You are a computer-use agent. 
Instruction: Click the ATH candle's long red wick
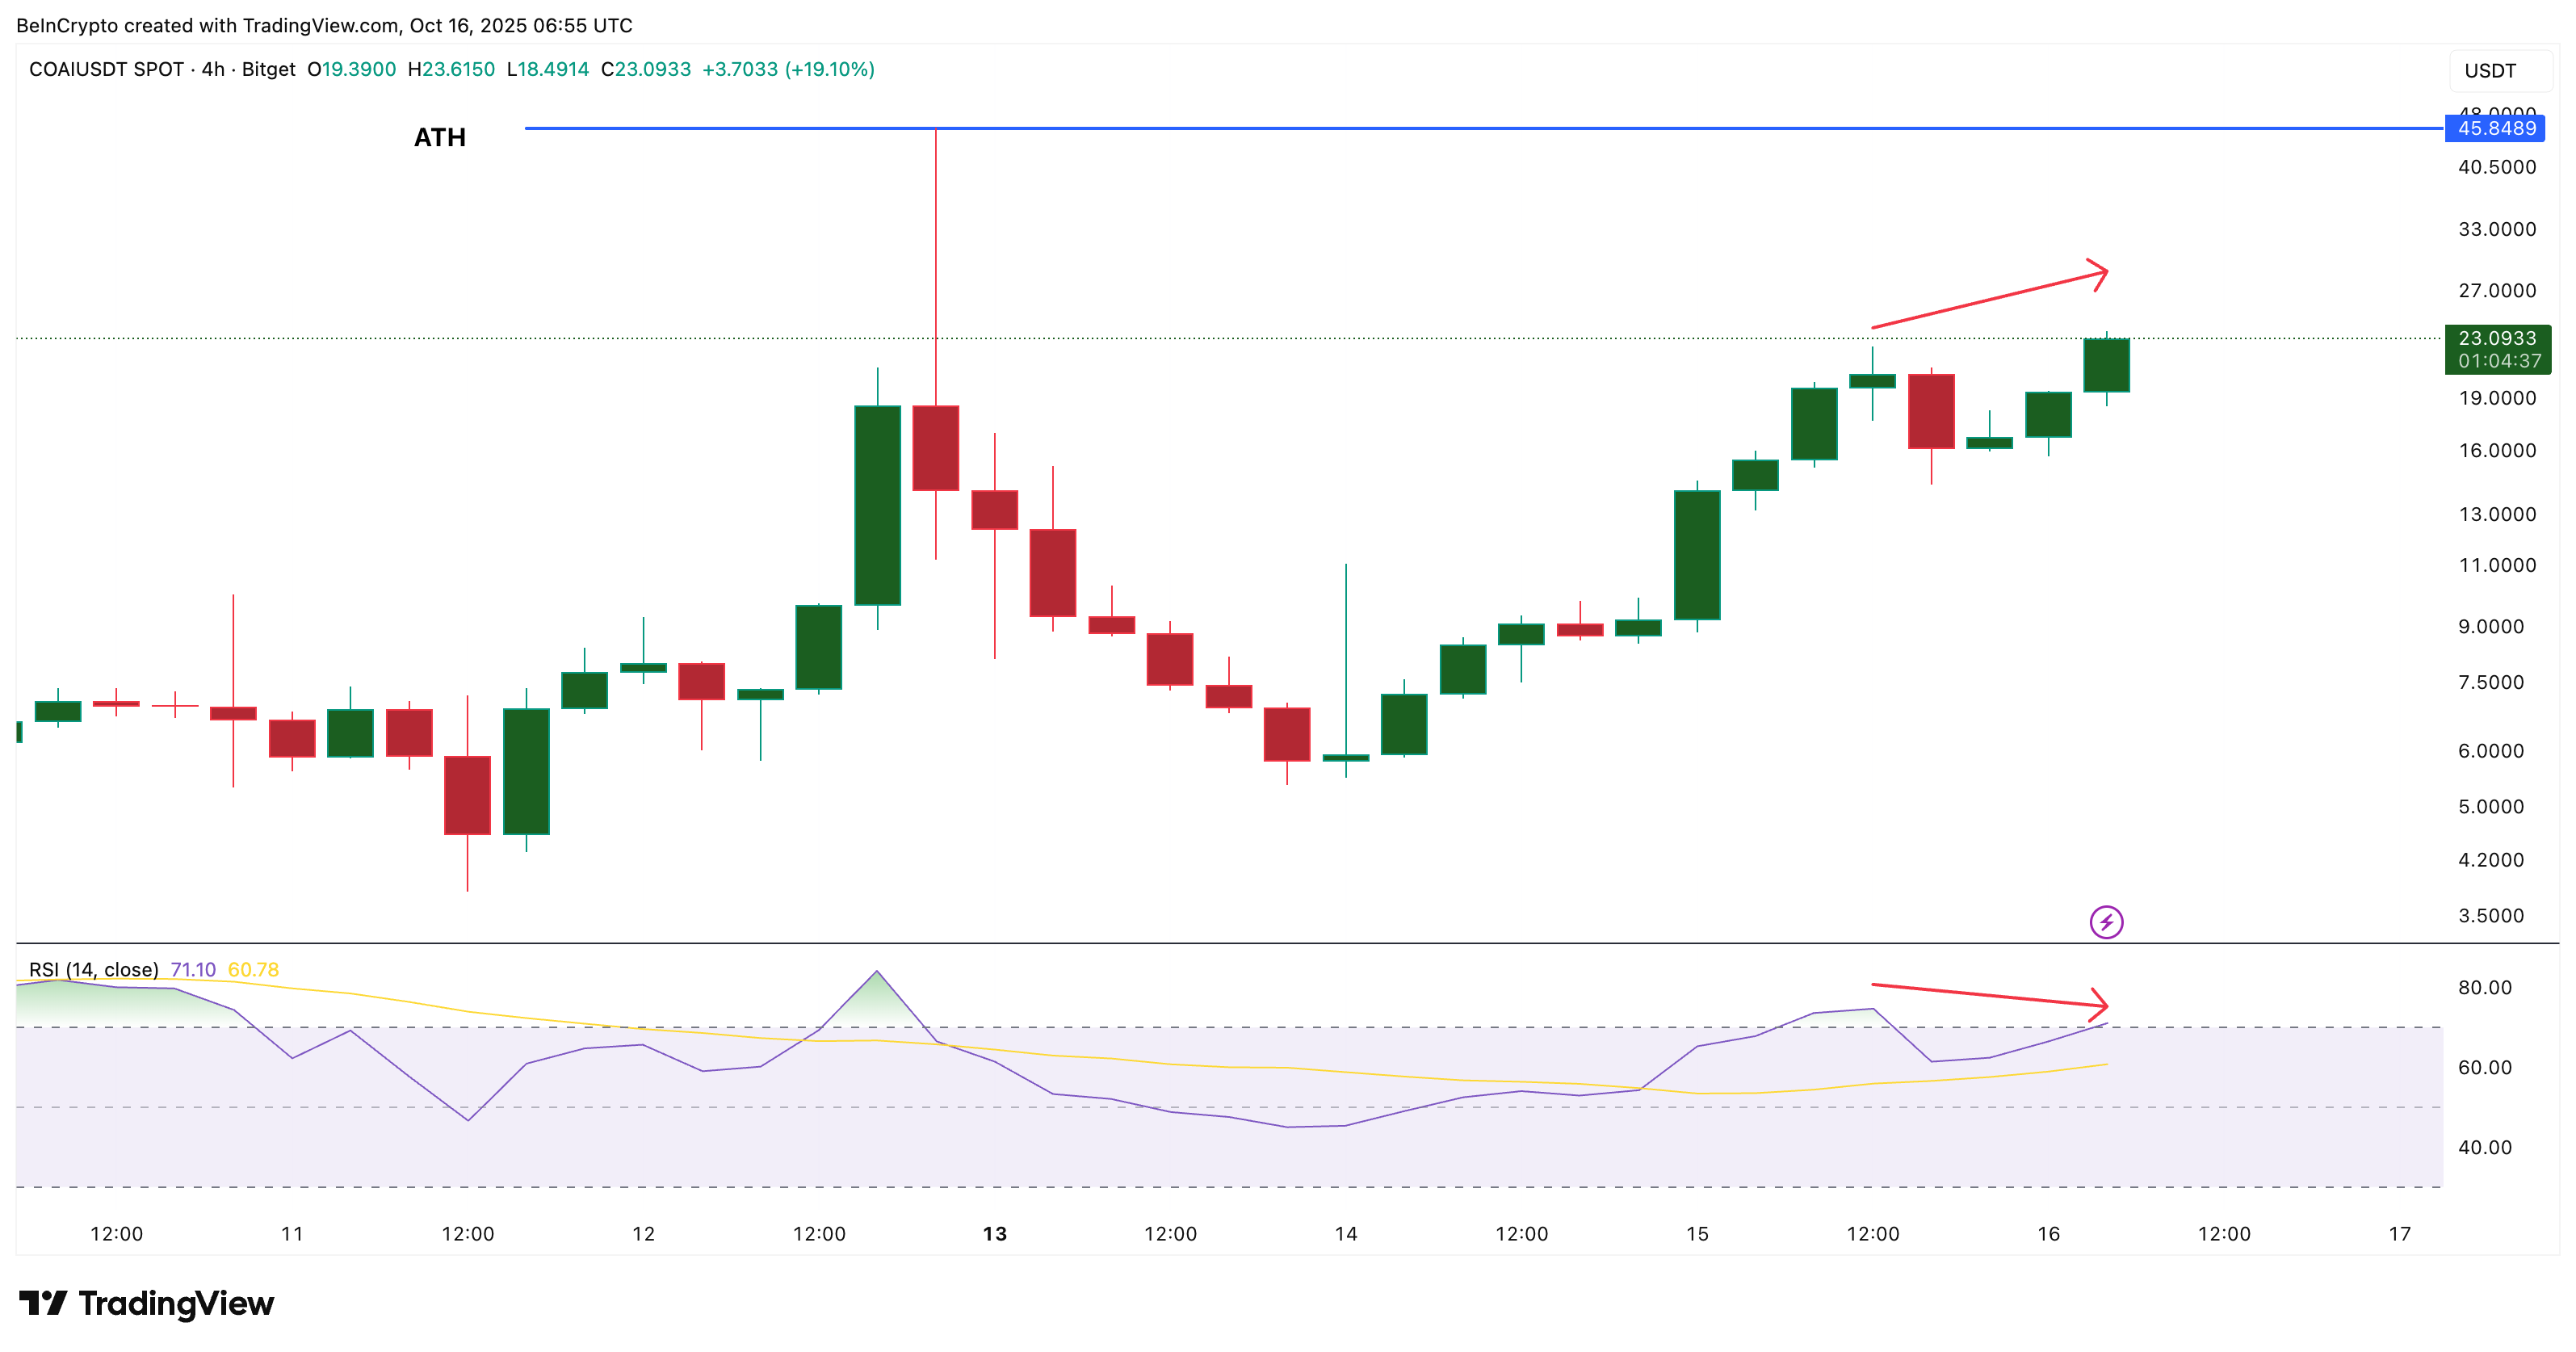pos(936,260)
